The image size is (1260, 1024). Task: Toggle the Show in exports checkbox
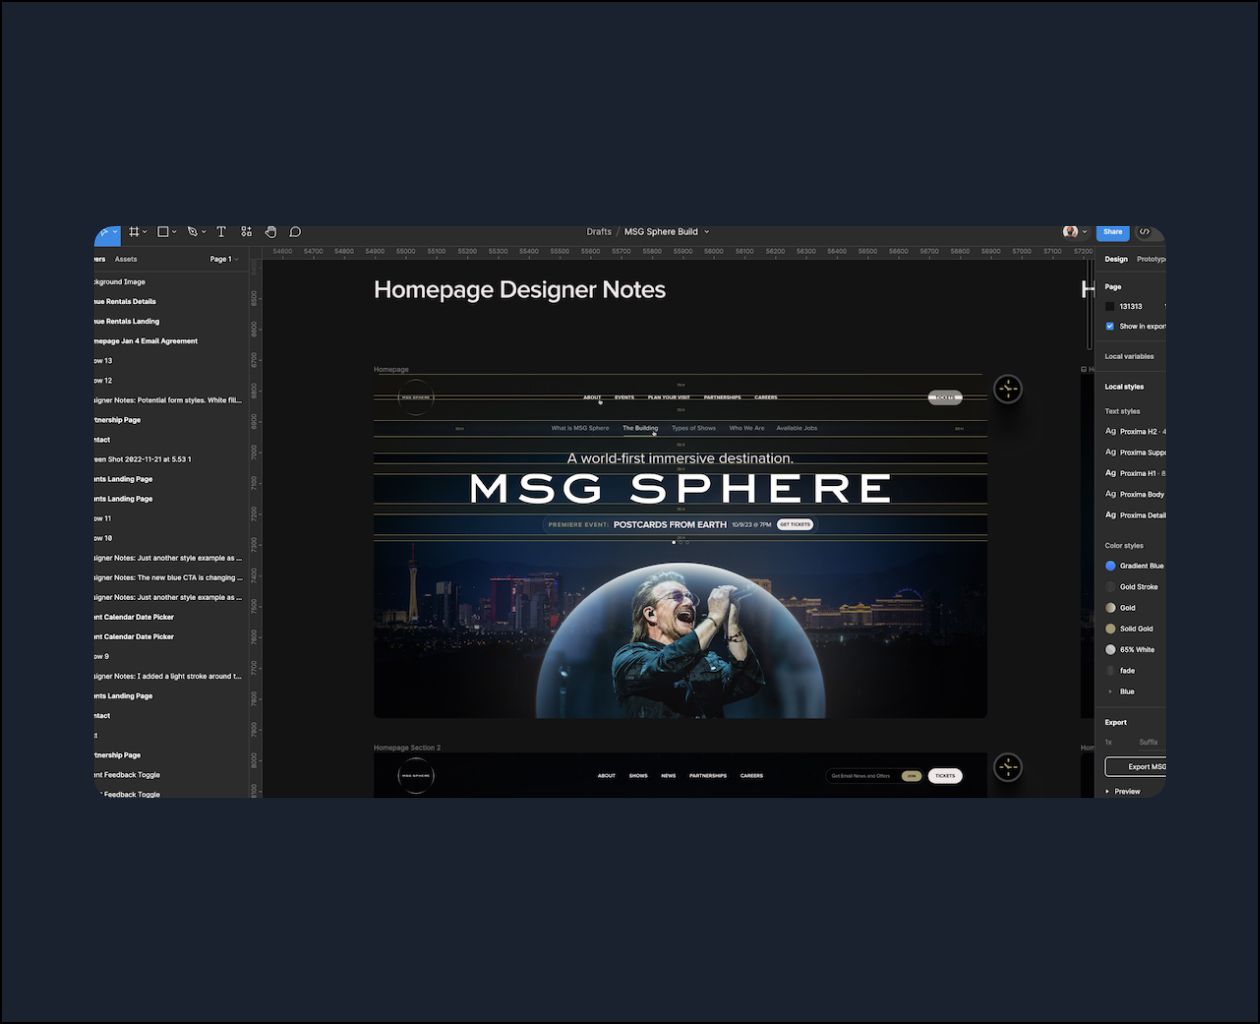pyautogui.click(x=1109, y=326)
